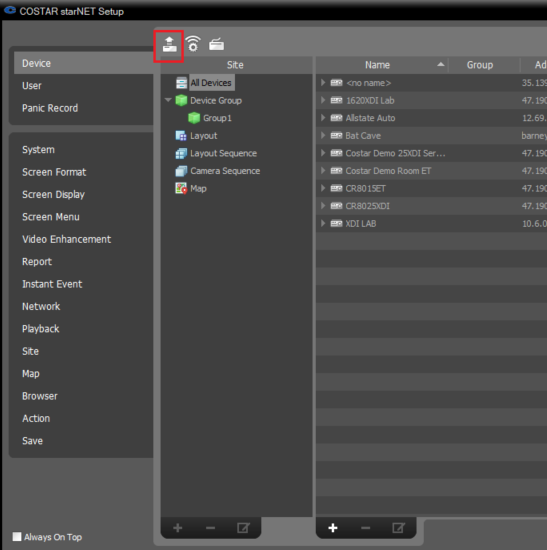Screen dimensions: 547x550
Task: Click the Camera Sequence icon
Action: coord(181,171)
